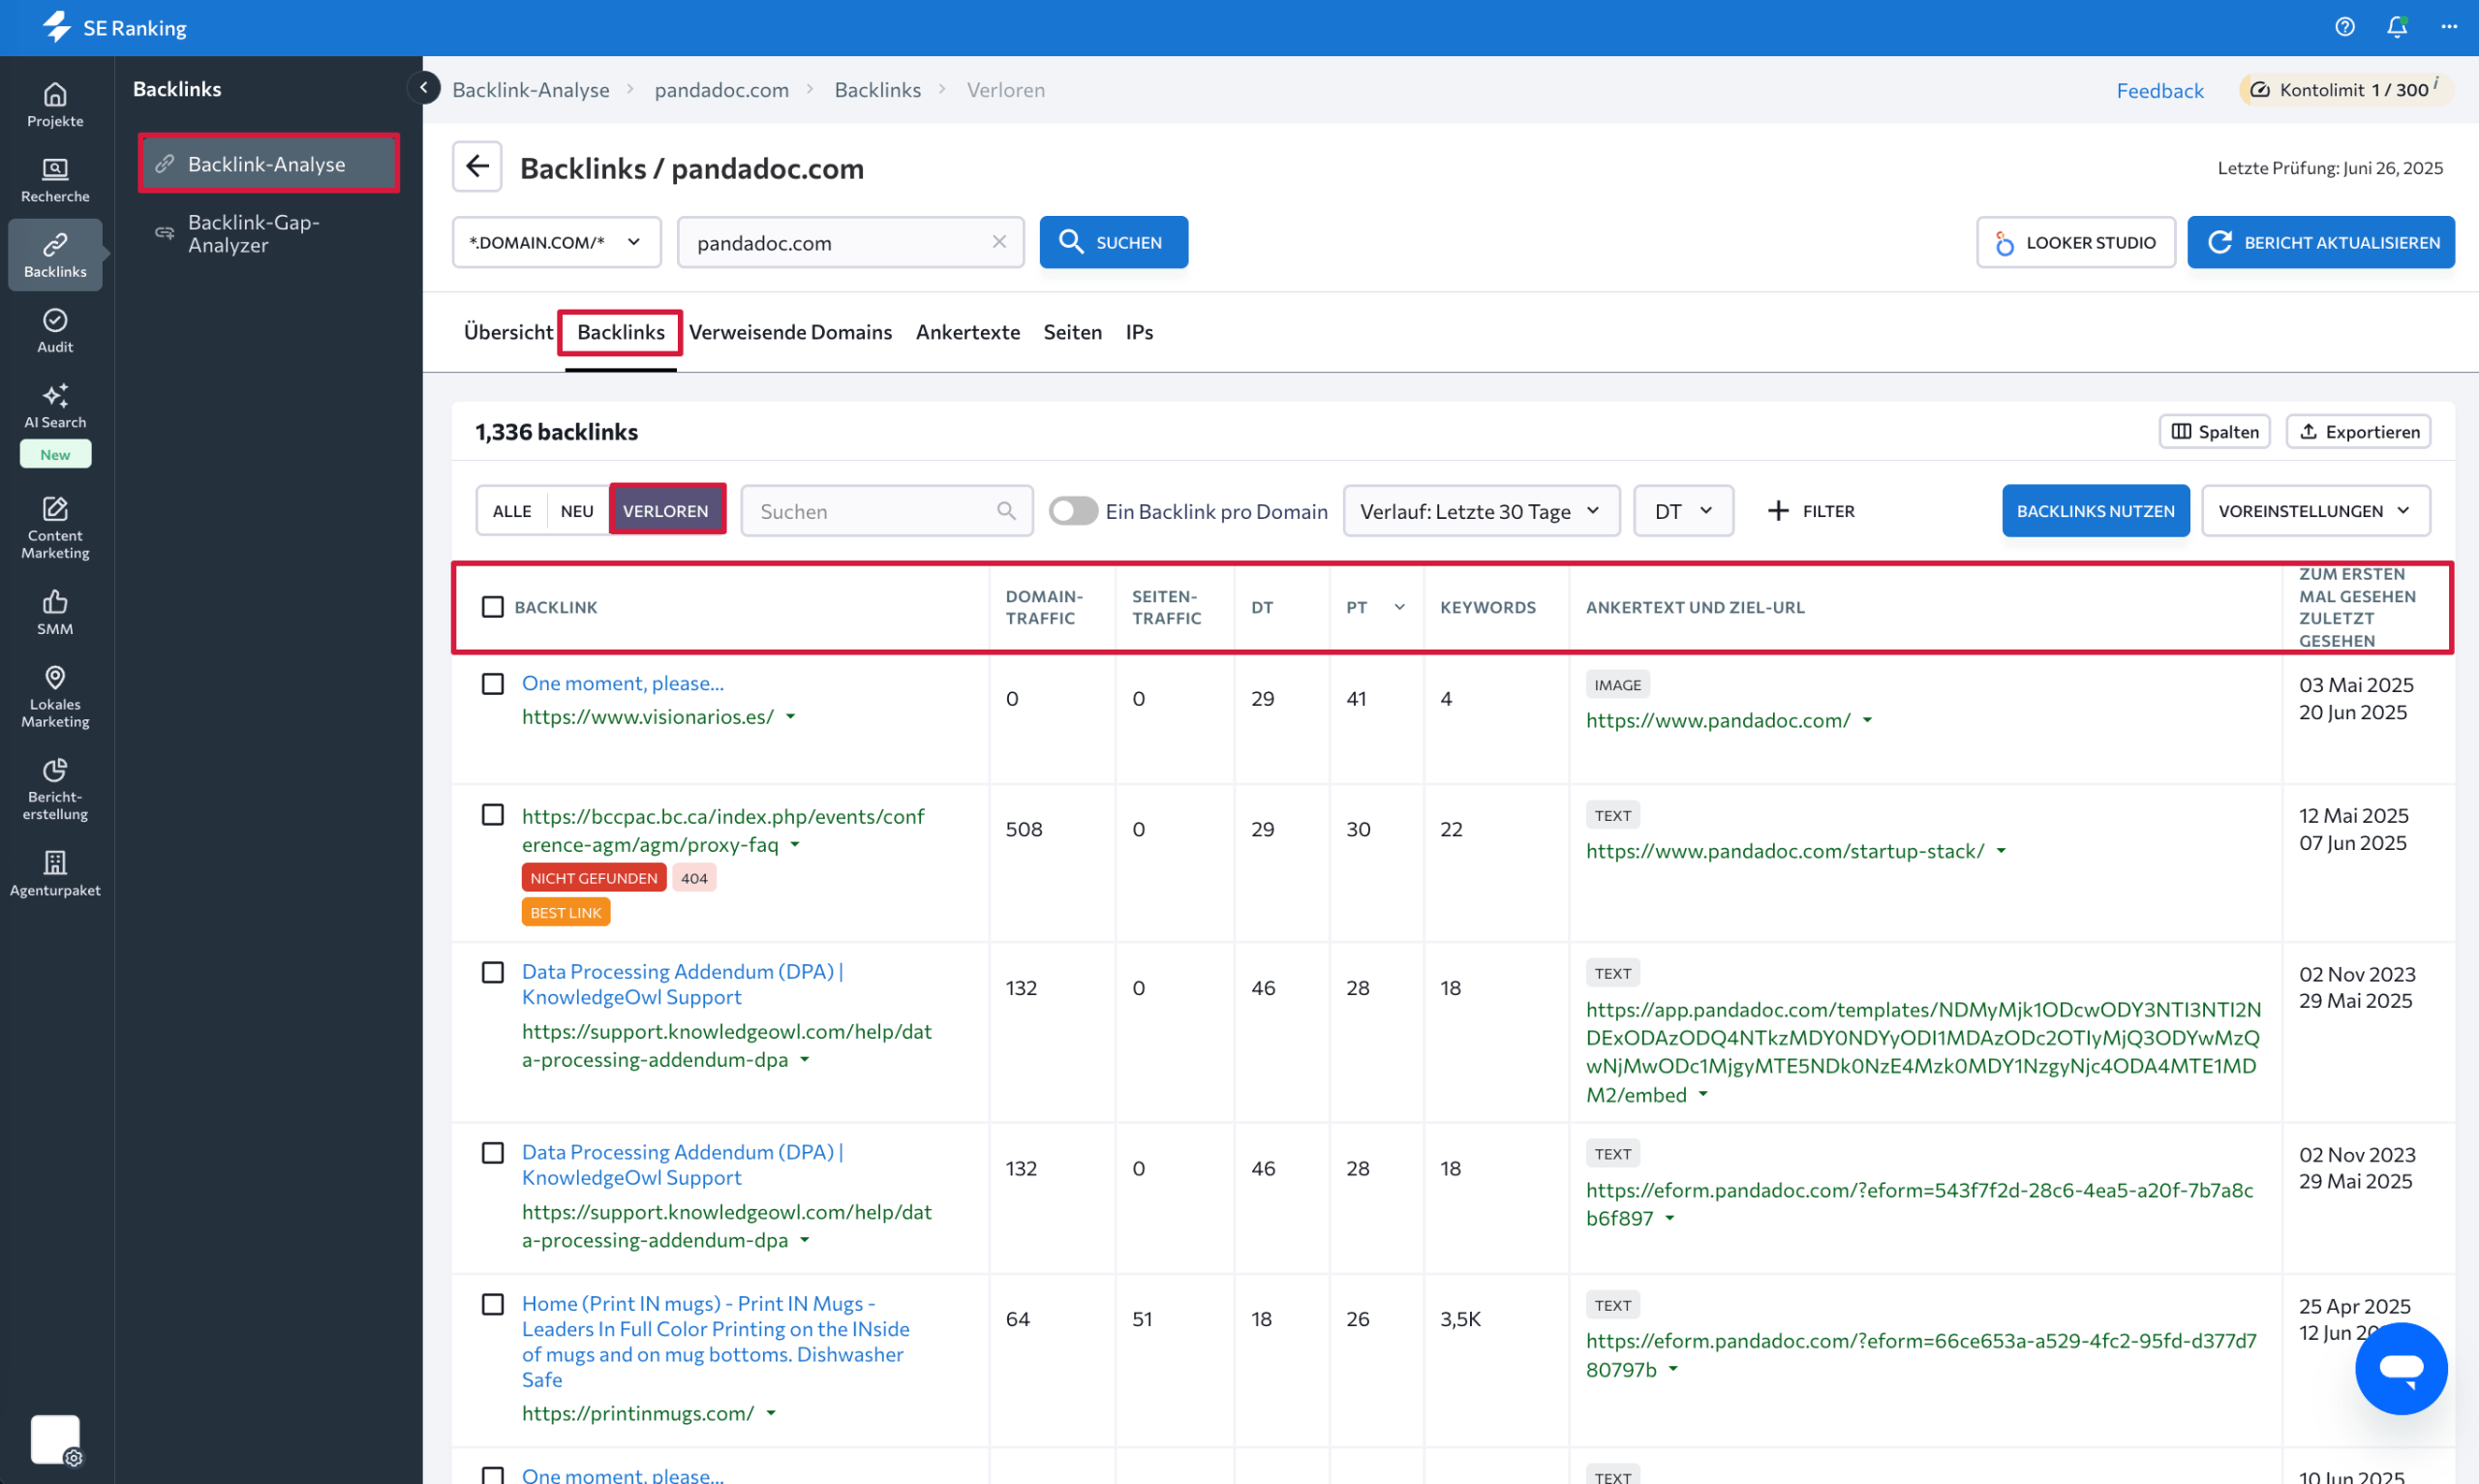This screenshot has height=1484, width=2479.
Task: Open the *.DOMAIN.COM/* scope dropdown
Action: [x=556, y=242]
